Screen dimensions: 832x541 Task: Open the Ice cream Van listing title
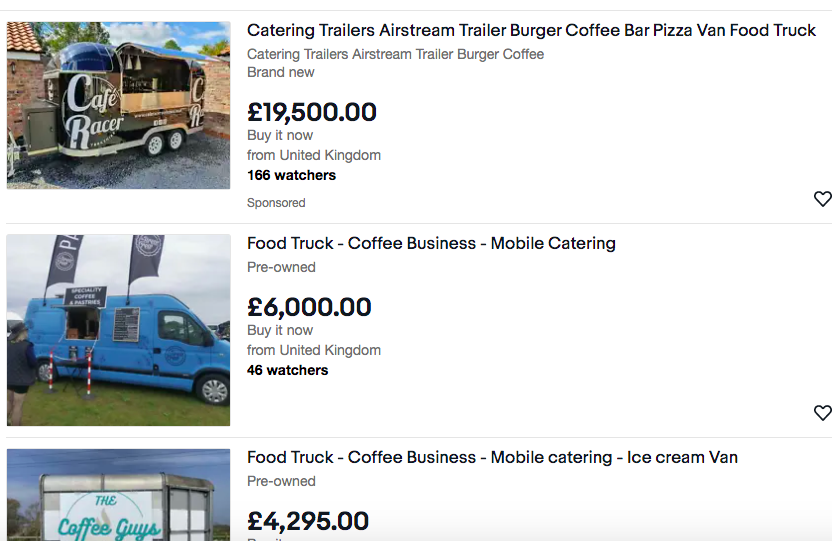pyautogui.click(x=492, y=457)
